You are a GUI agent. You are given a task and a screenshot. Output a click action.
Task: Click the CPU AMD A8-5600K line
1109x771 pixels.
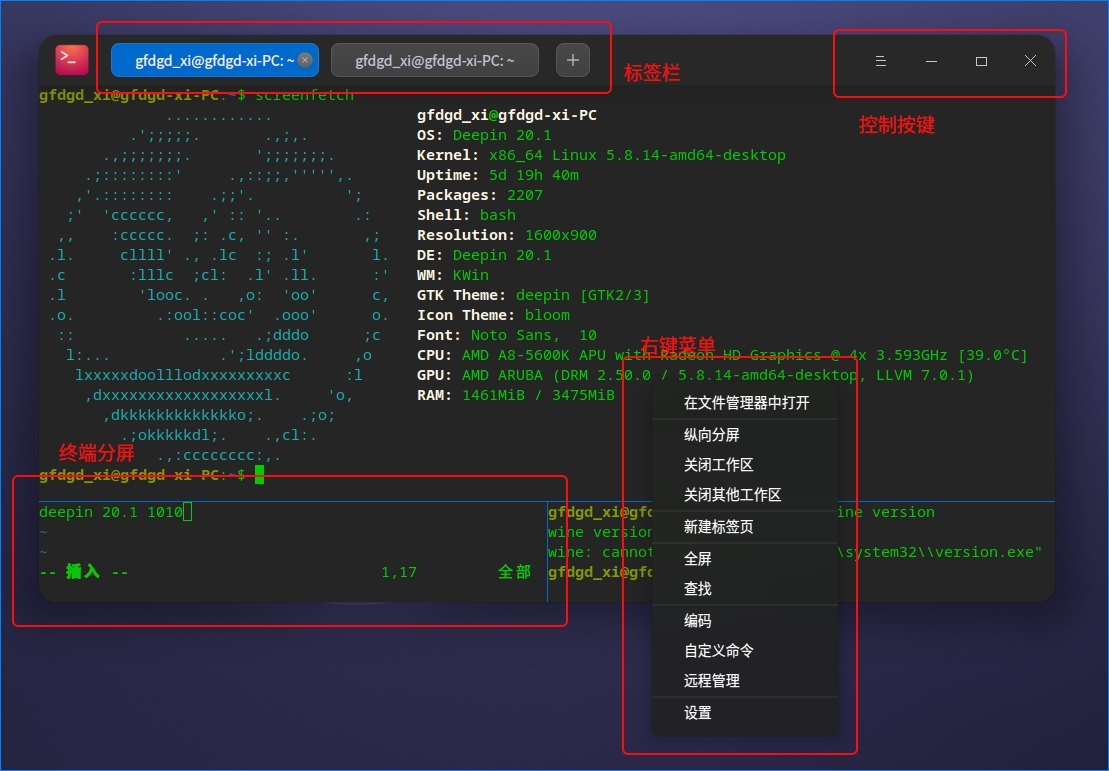point(722,355)
